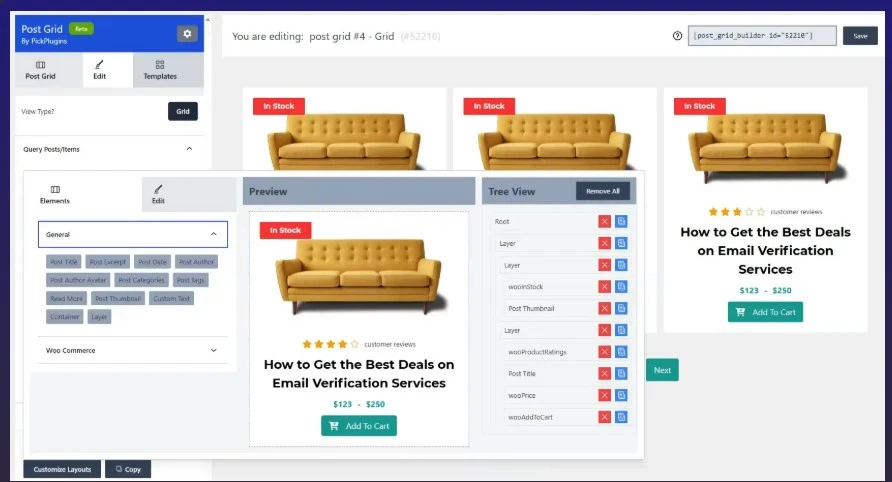Viewport: 892px width, 482px height.
Task: Open the settings gear in Post Grid header
Action: coord(187,34)
